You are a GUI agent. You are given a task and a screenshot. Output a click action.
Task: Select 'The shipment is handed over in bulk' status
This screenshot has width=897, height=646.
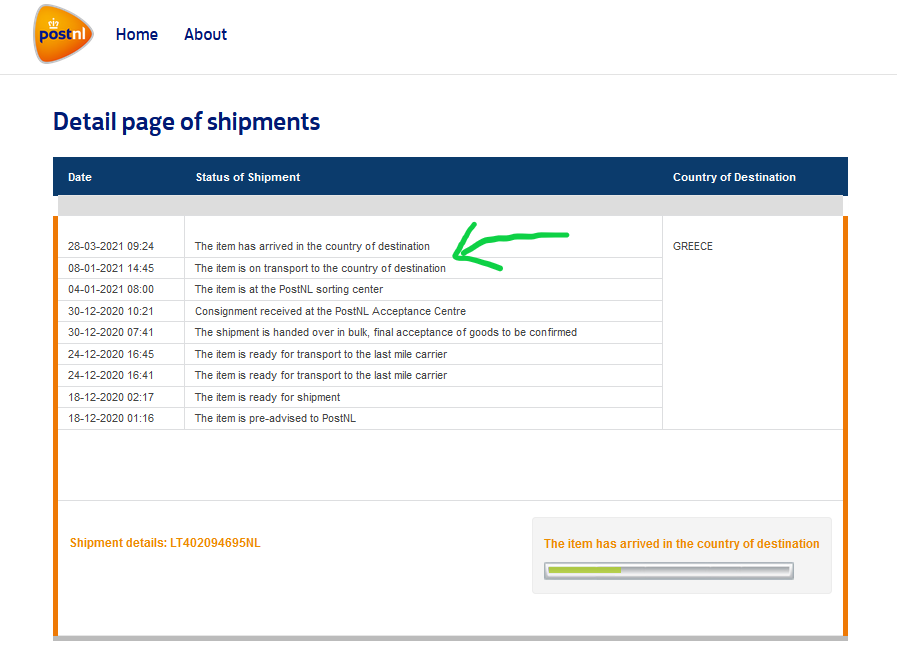pyautogui.click(x=386, y=332)
